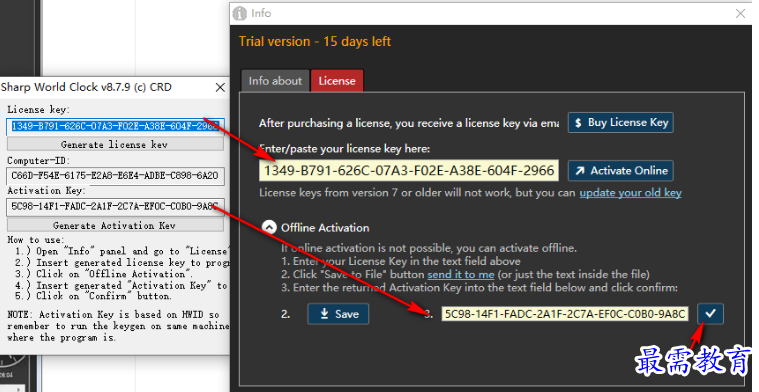Click Generate Activation Key in the keygen
The image size is (759, 392).
click(115, 225)
